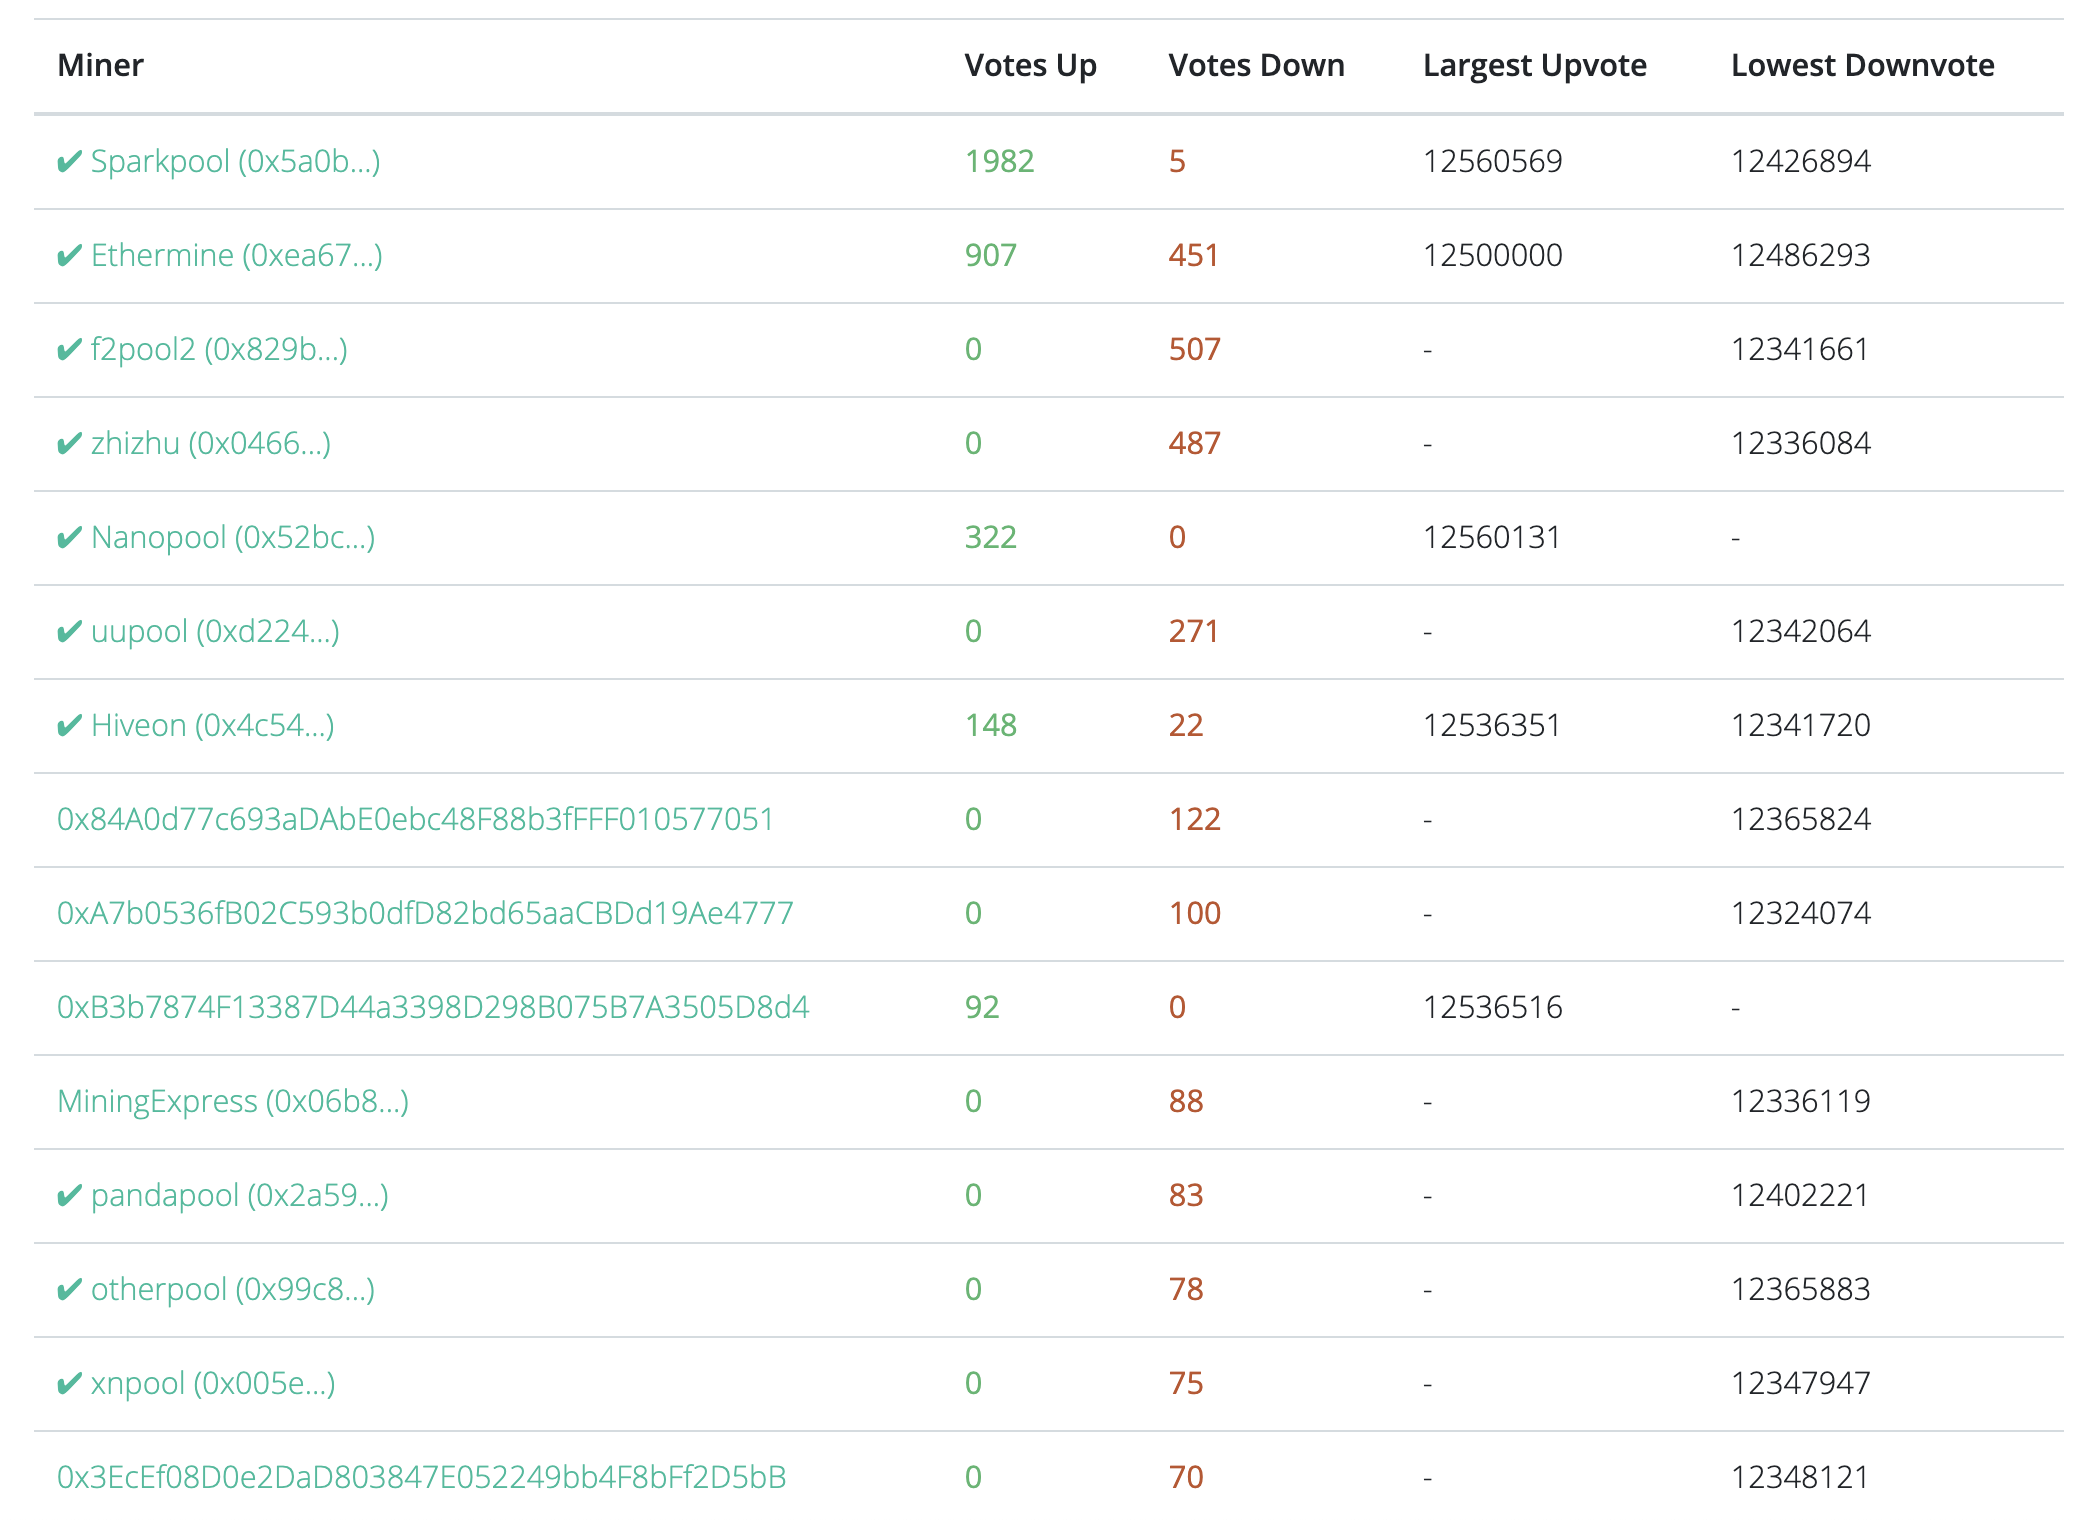Open the otherpool (0x99c8...) miner link
Image resolution: width=2088 pixels, height=1520 pixels.
(x=232, y=1289)
